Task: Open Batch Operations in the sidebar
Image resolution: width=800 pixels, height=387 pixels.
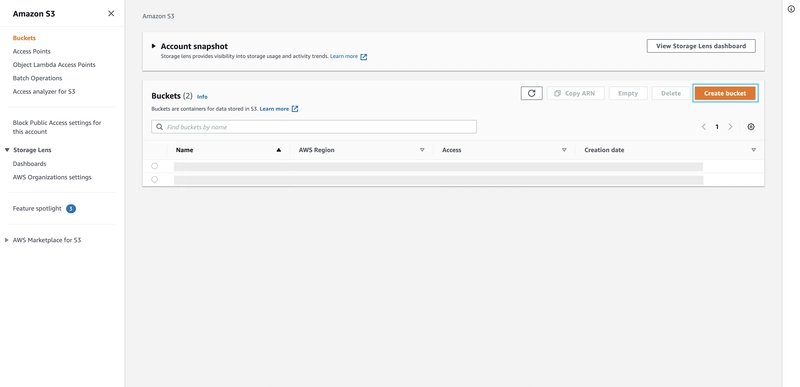Action: [x=37, y=78]
